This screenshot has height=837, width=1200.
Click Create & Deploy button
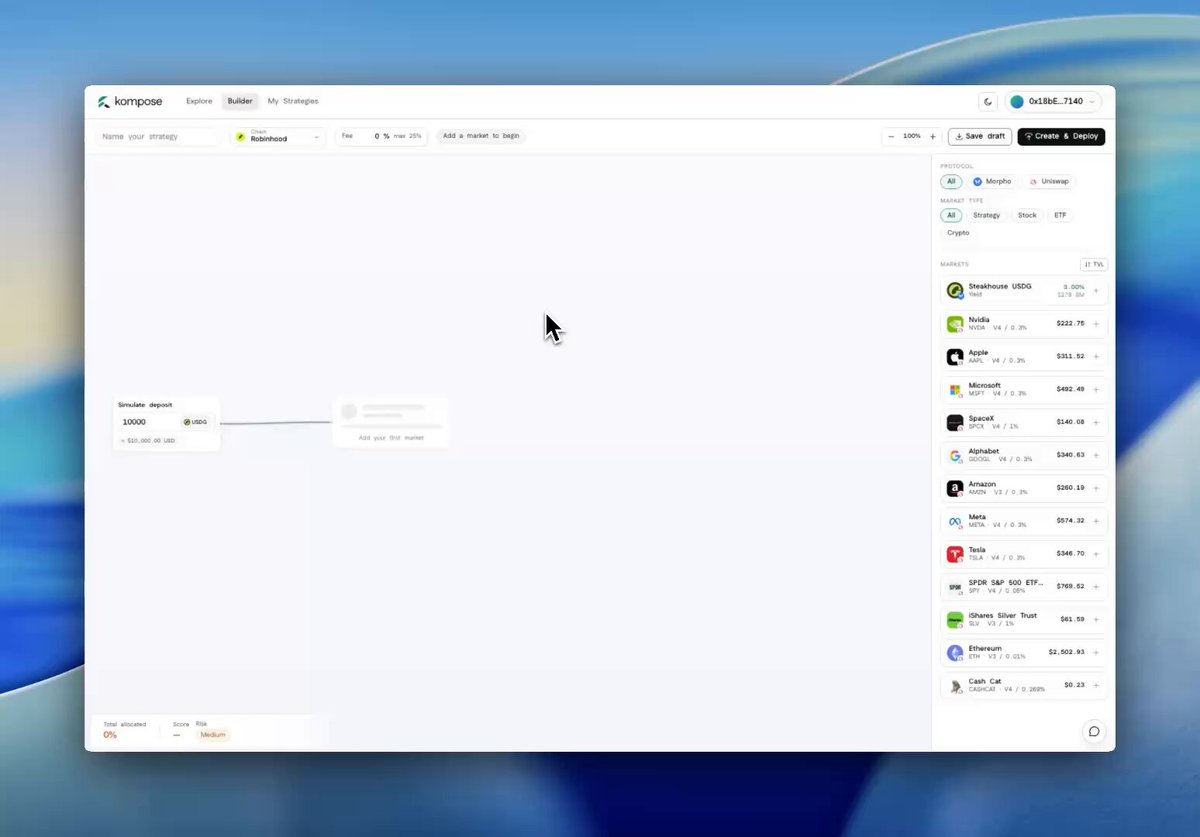tap(1061, 136)
